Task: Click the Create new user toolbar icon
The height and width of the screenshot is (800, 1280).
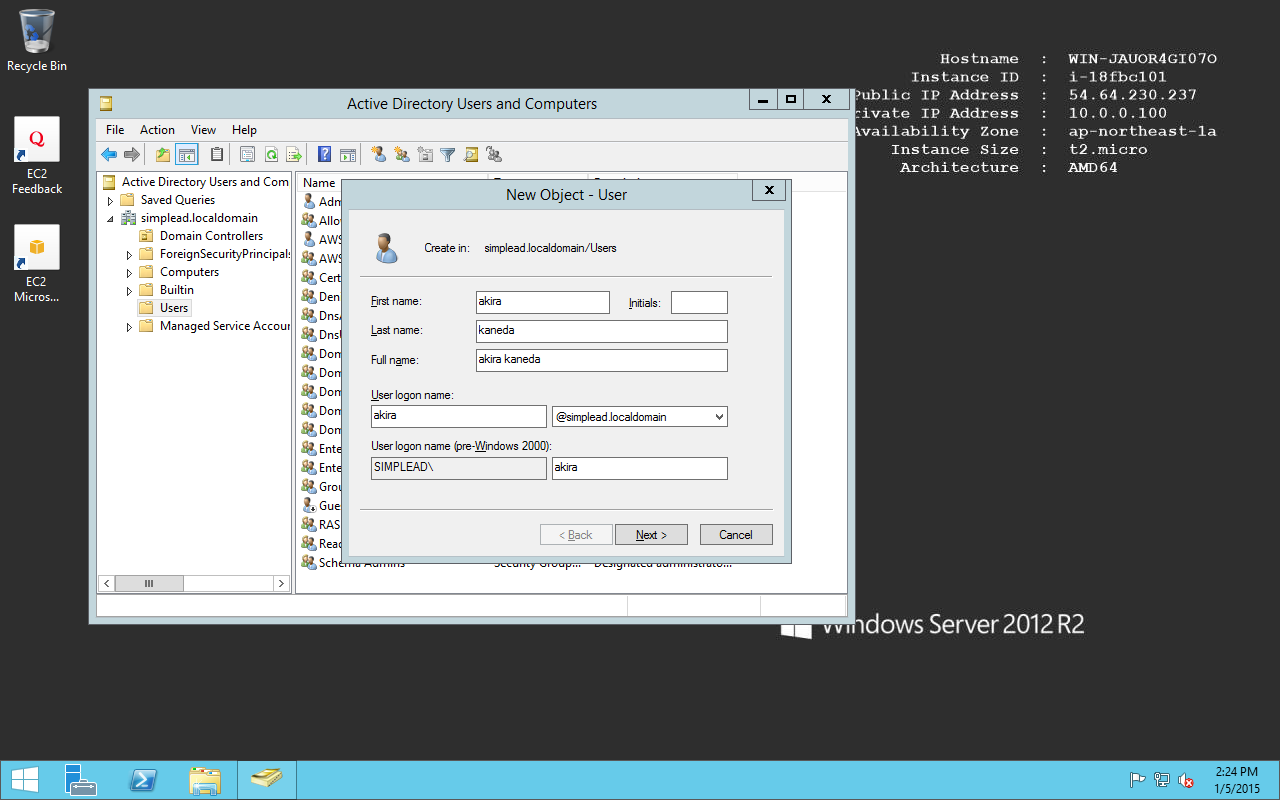Action: (379, 154)
